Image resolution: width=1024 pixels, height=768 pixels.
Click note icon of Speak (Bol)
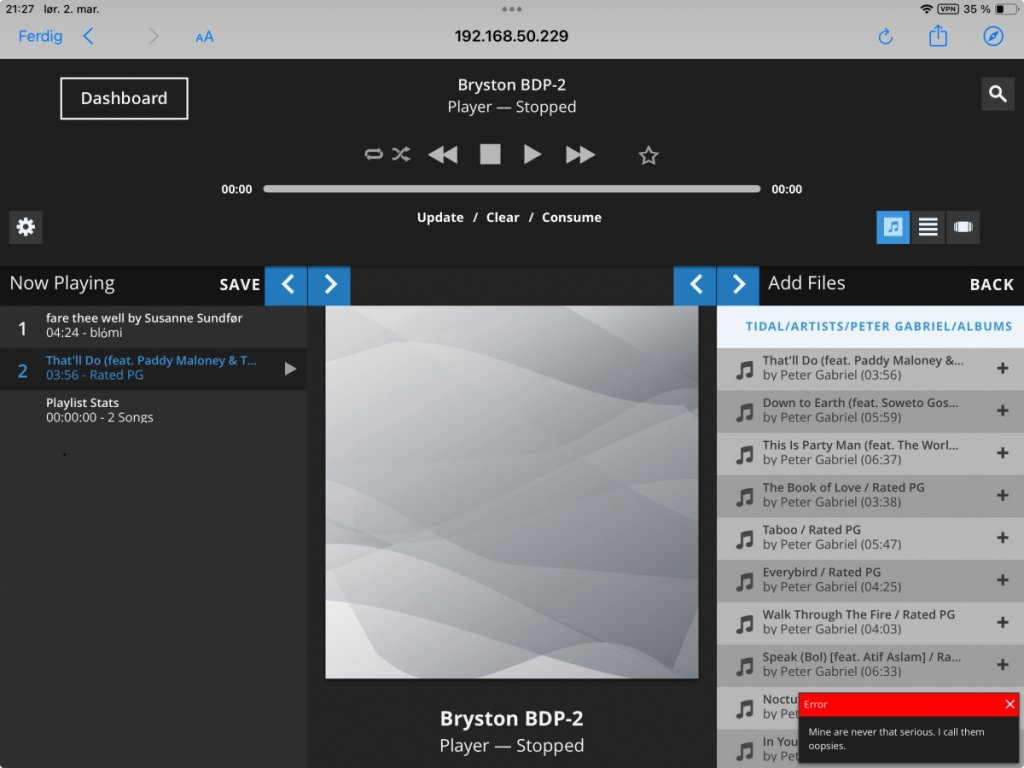point(744,667)
